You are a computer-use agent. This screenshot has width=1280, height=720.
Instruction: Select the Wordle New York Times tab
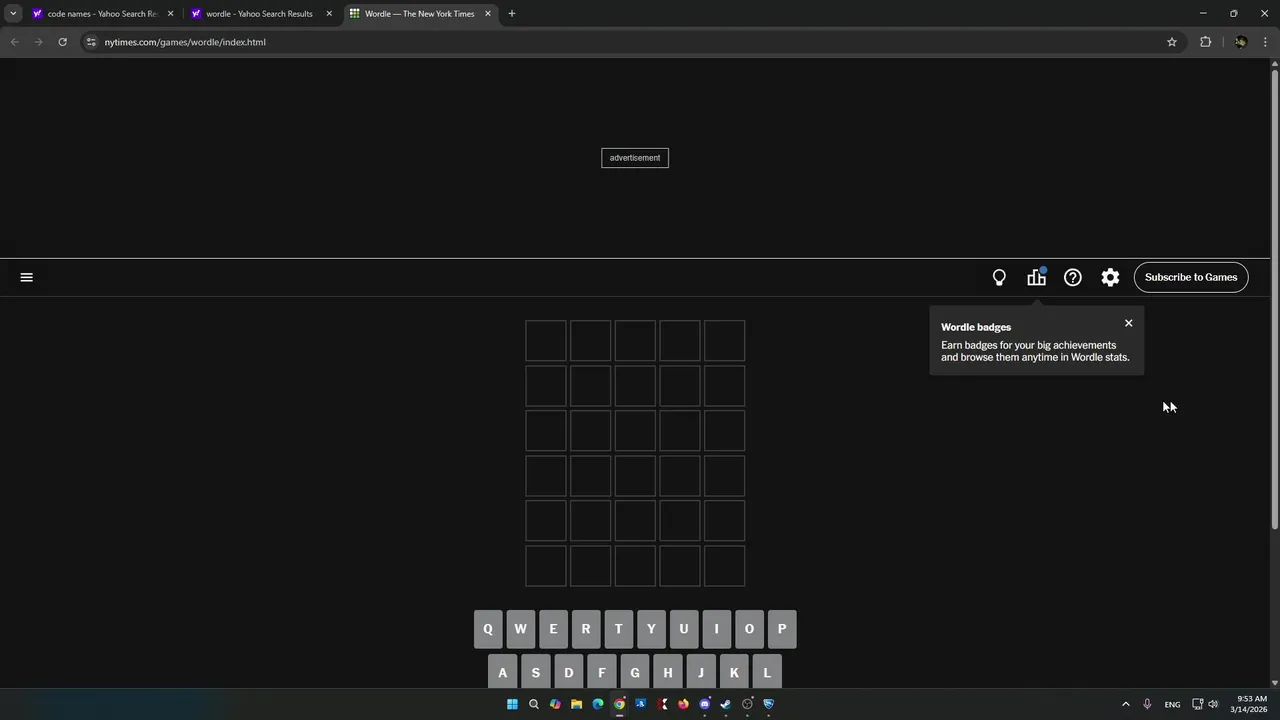click(x=420, y=14)
